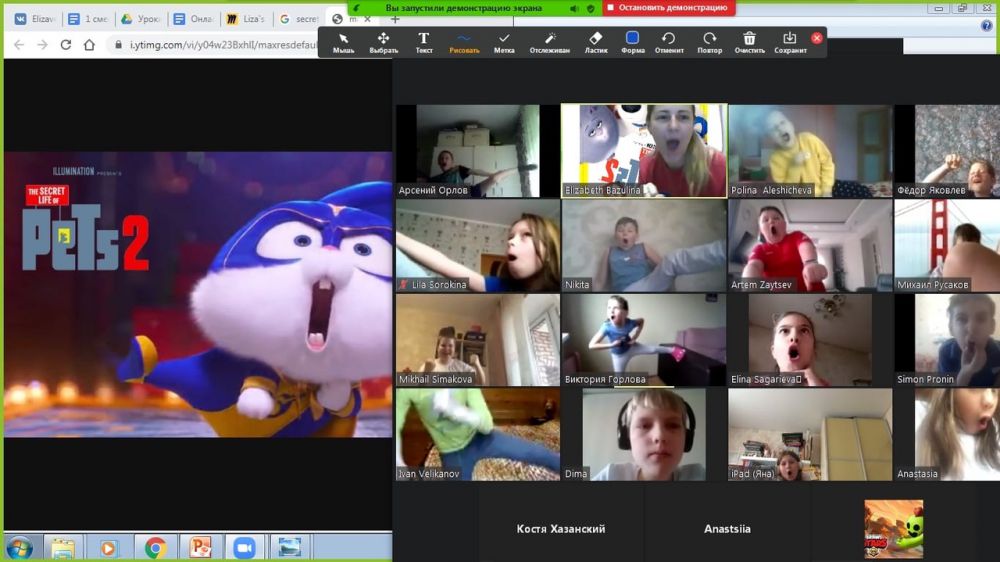Select Михаил Русаков's video tile

pyautogui.click(x=947, y=246)
